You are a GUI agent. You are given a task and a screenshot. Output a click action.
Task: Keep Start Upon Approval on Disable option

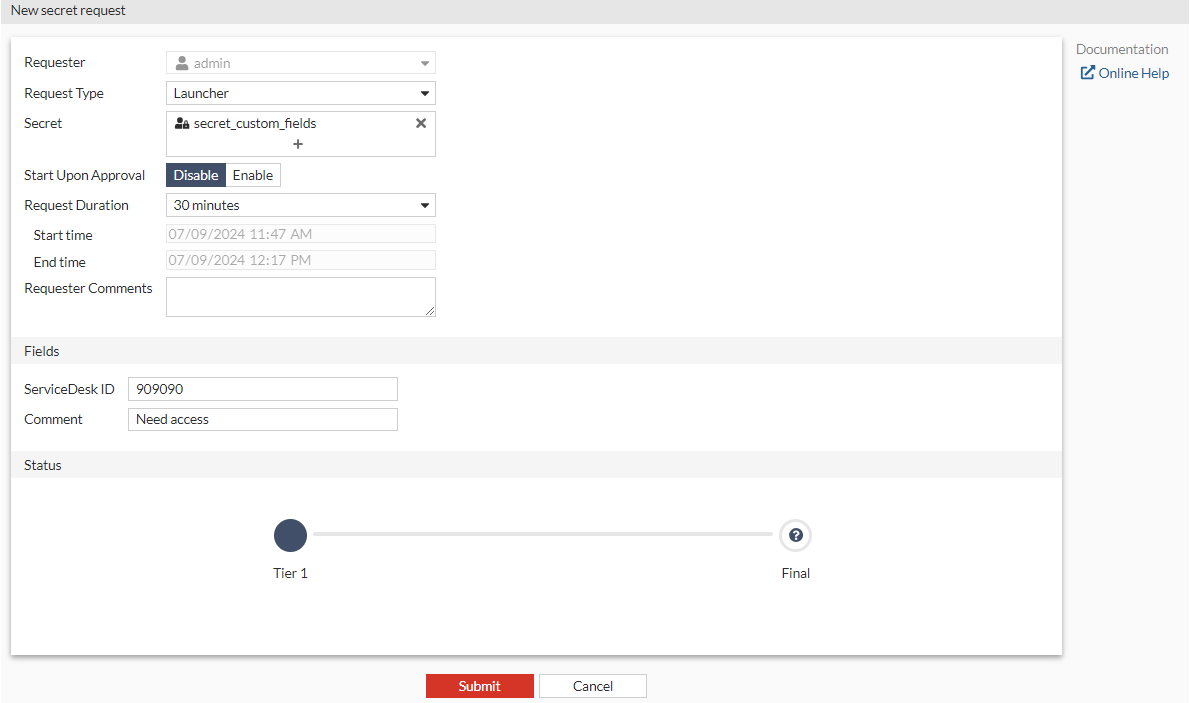point(195,175)
